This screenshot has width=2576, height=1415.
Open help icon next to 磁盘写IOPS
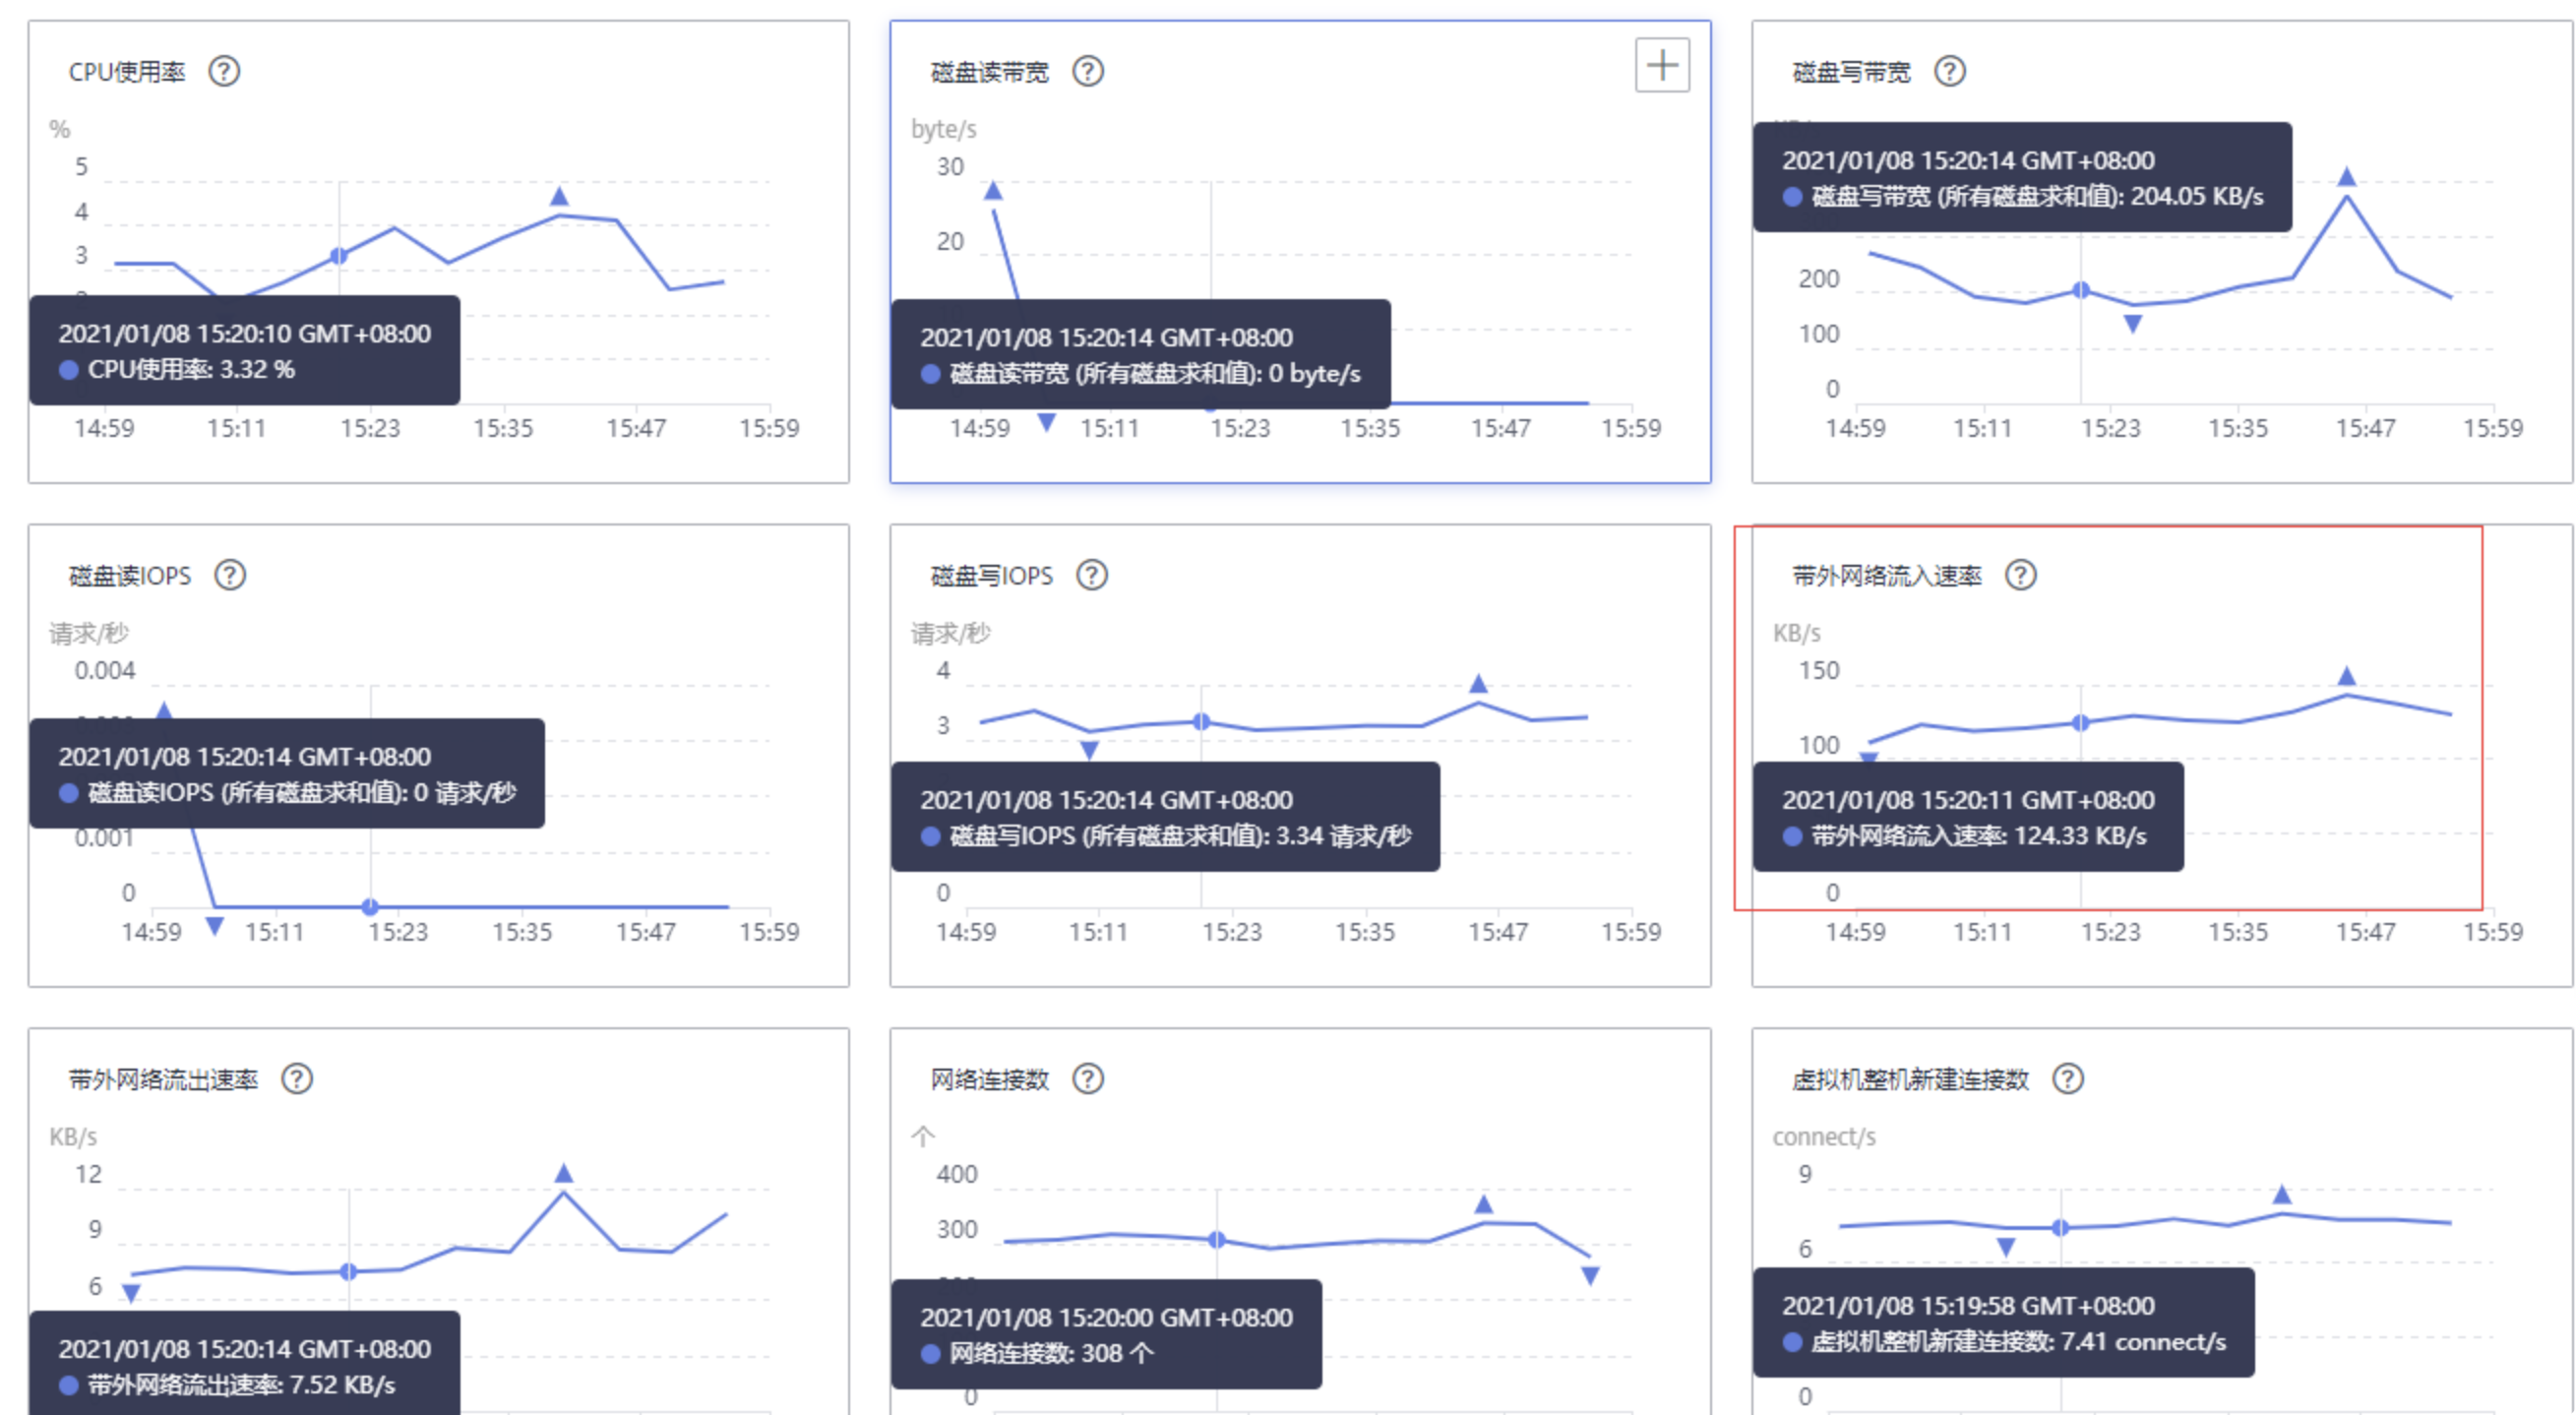coord(1092,575)
